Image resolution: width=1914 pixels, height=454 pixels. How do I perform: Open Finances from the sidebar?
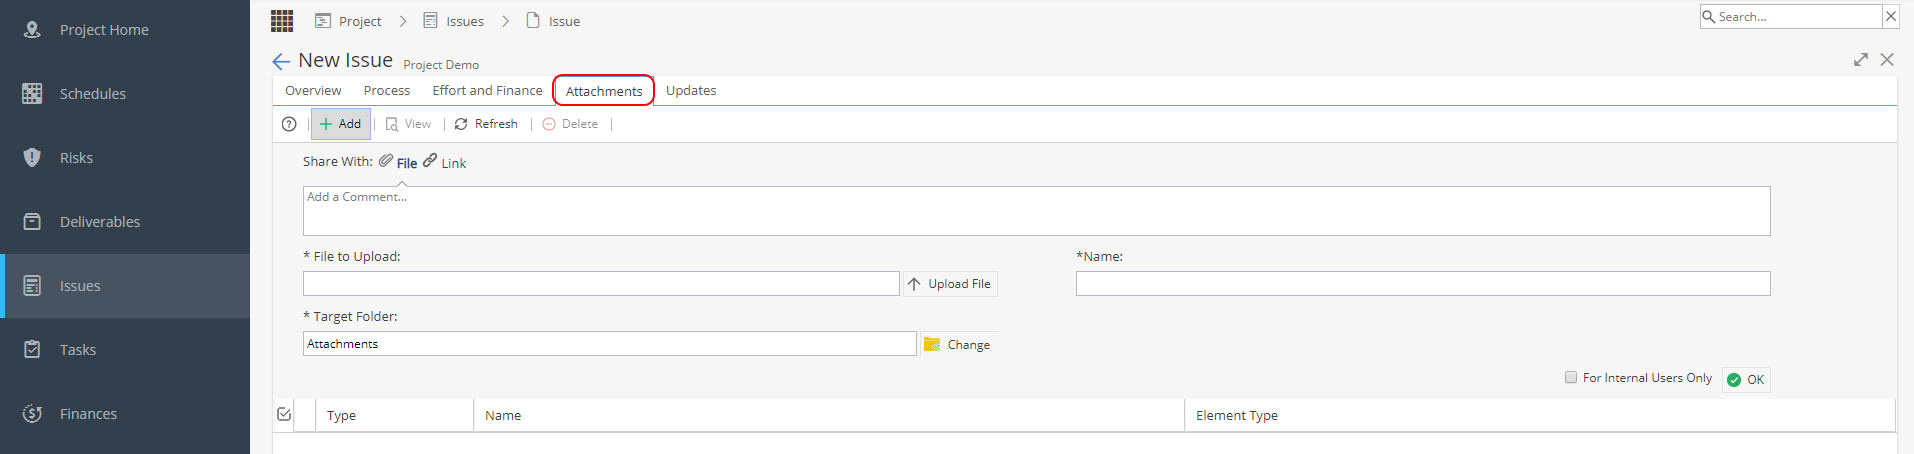pyautogui.click(x=88, y=414)
